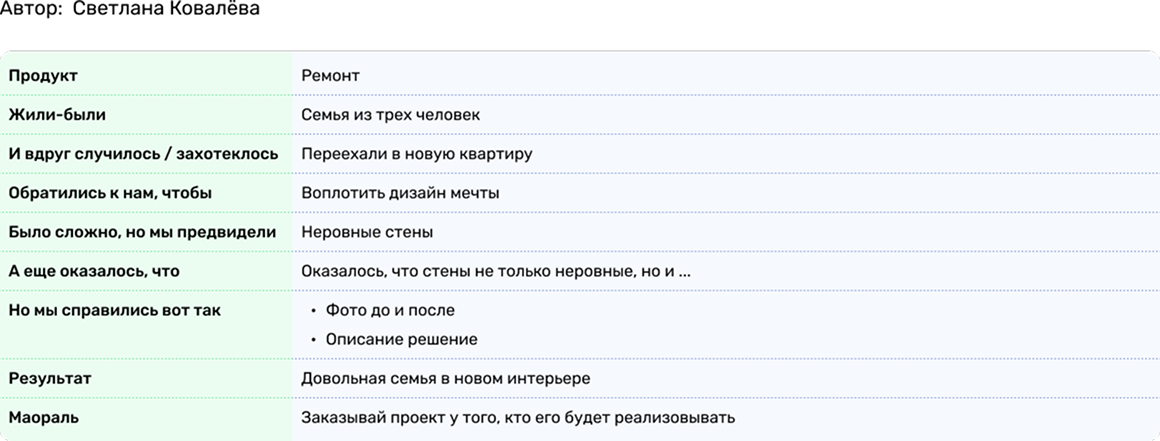Select the Жили-были row label
1160x441 pixels.
pyautogui.click(x=57, y=115)
